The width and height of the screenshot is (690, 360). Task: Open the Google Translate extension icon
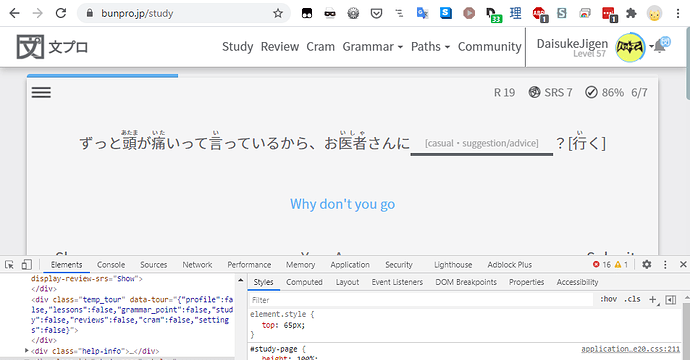point(422,13)
